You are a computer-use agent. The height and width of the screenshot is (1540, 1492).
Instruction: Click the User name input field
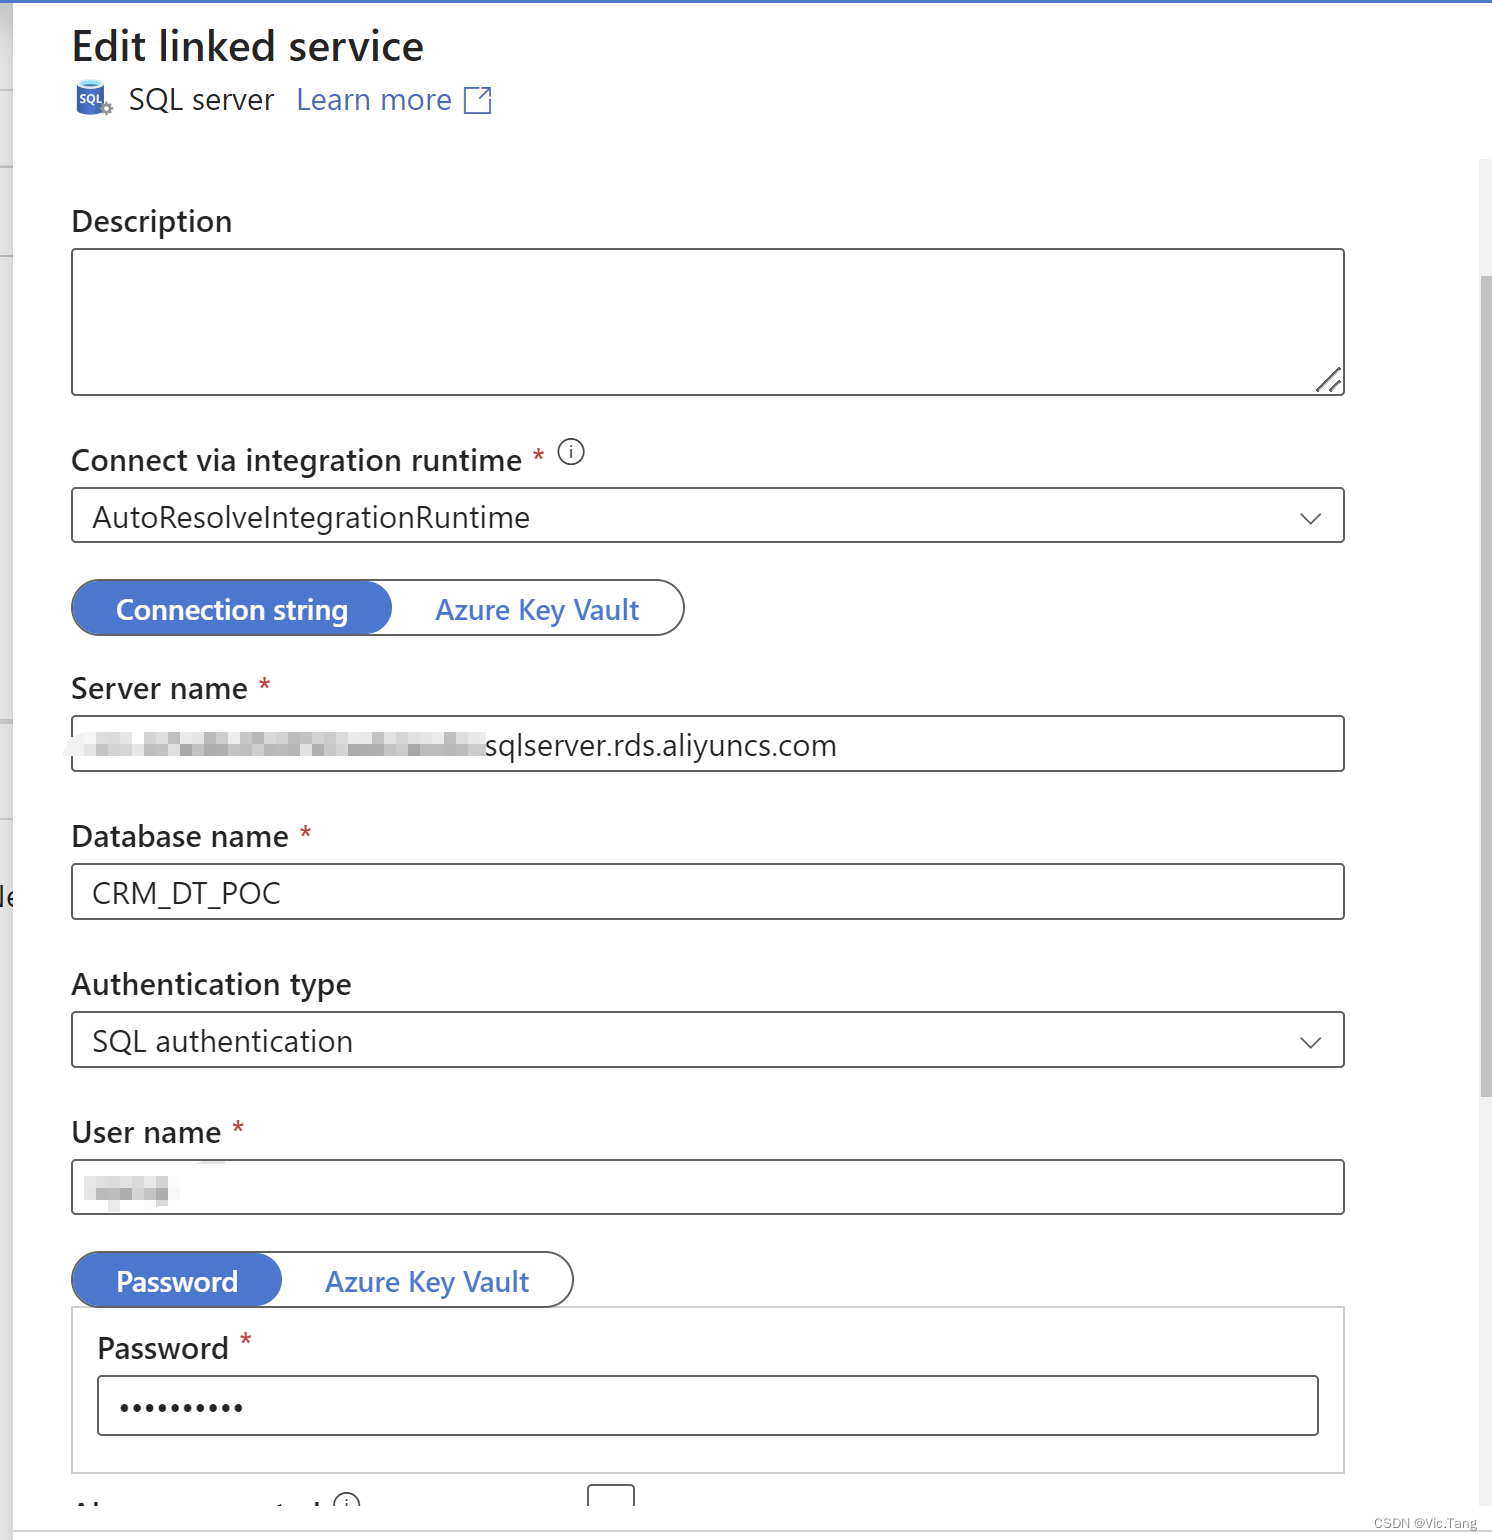click(x=707, y=1187)
